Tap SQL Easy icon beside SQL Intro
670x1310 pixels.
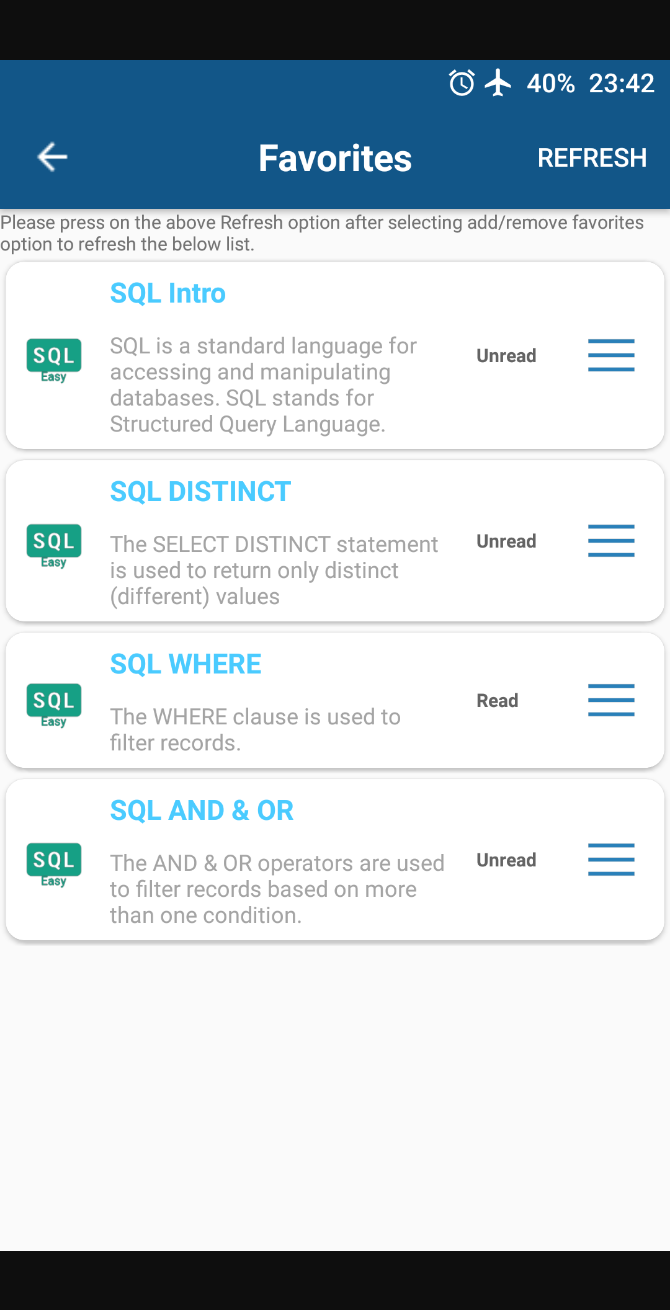pyautogui.click(x=54, y=360)
